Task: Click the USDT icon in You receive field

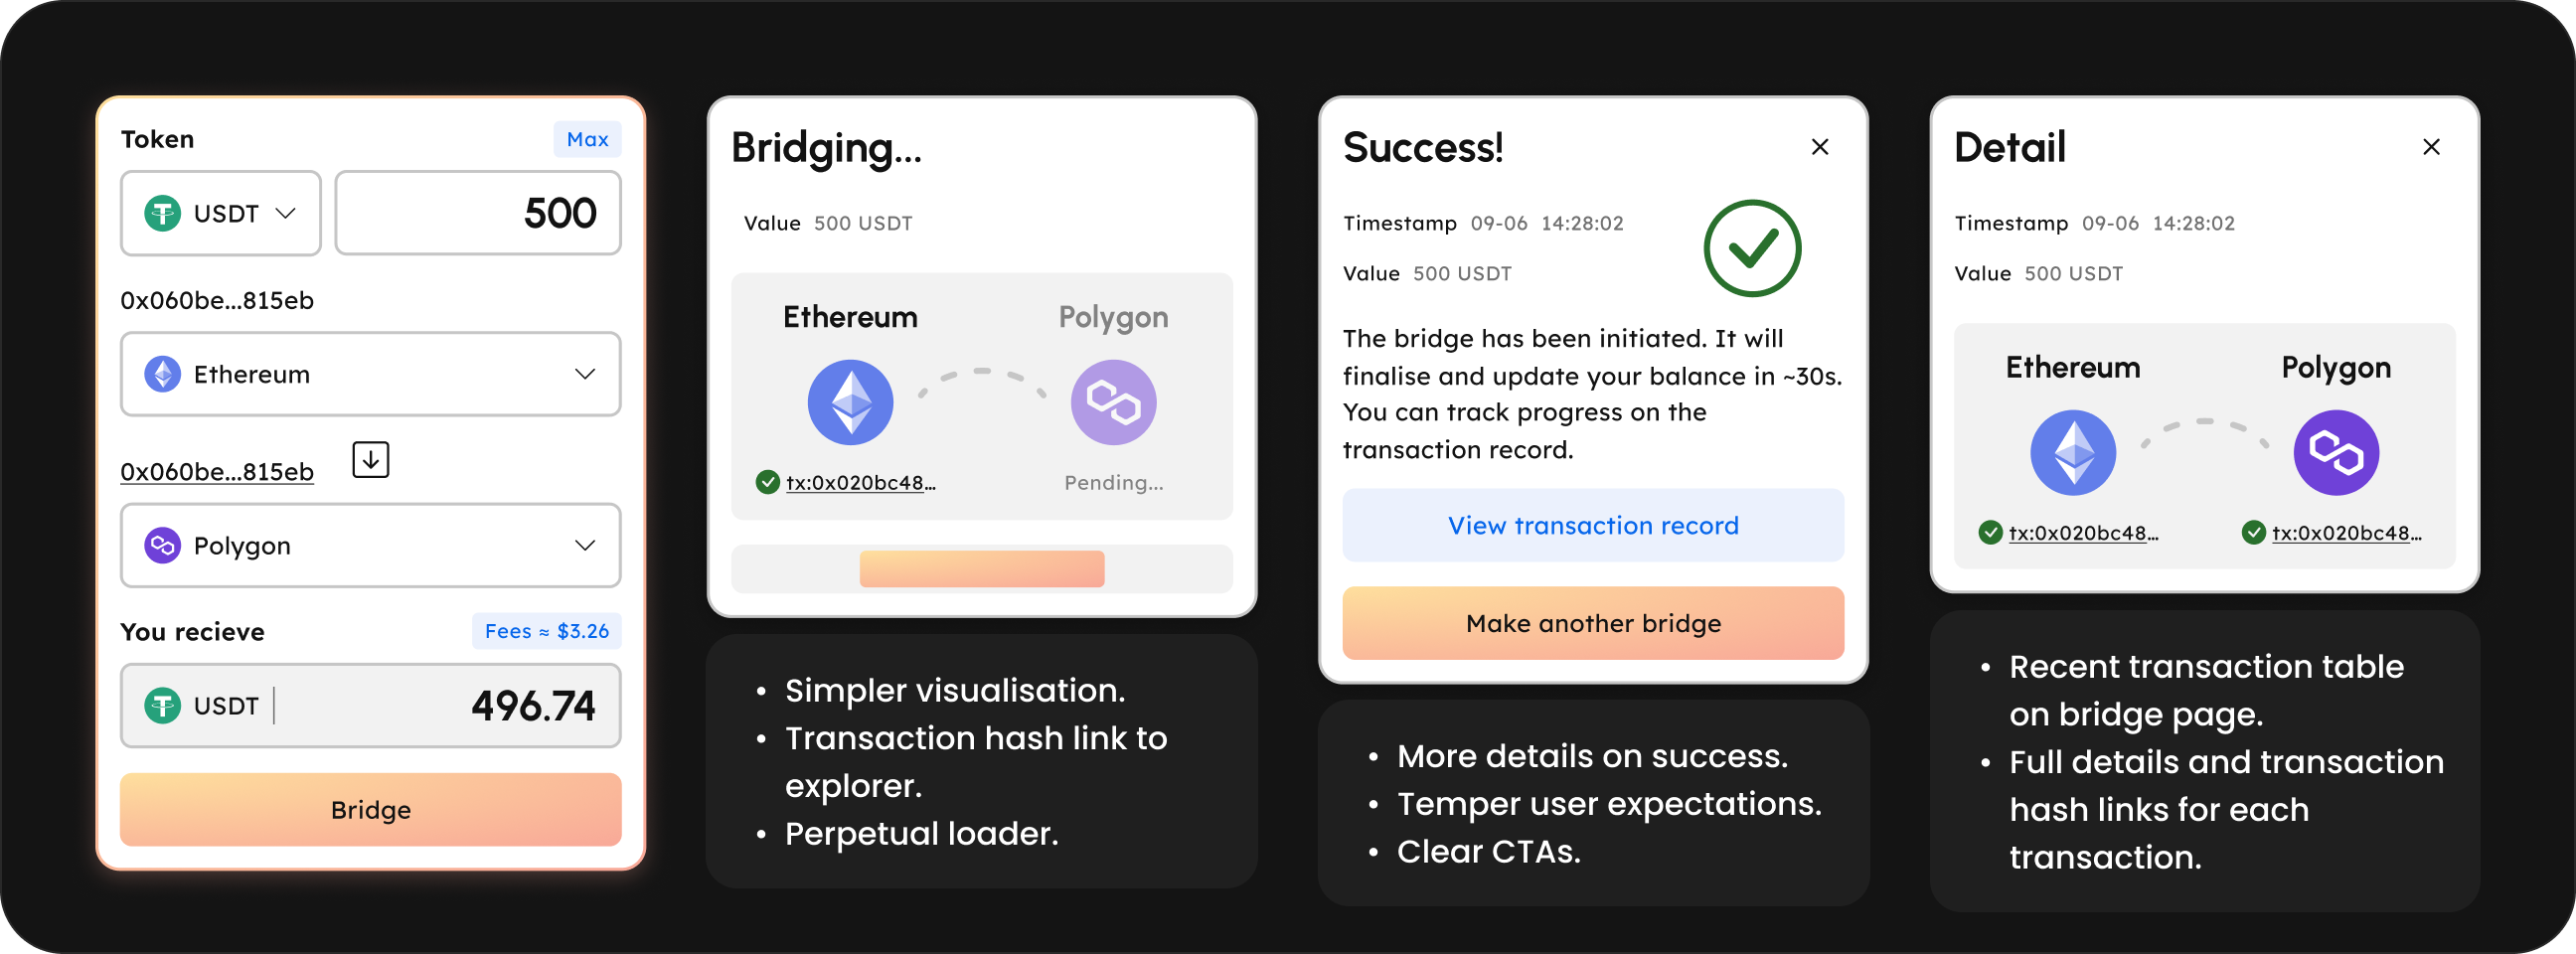Action: 162,706
